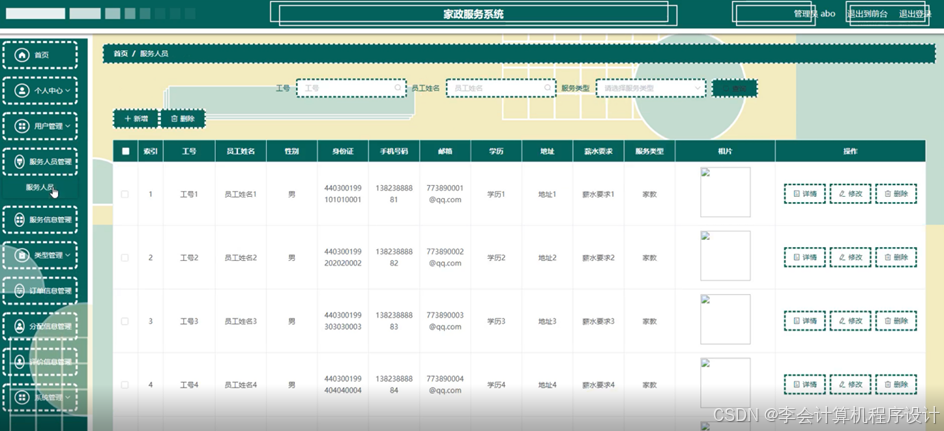Screen dimensions: 944x431
Task: Open the 服务类型 dropdown selector
Action: (651, 88)
